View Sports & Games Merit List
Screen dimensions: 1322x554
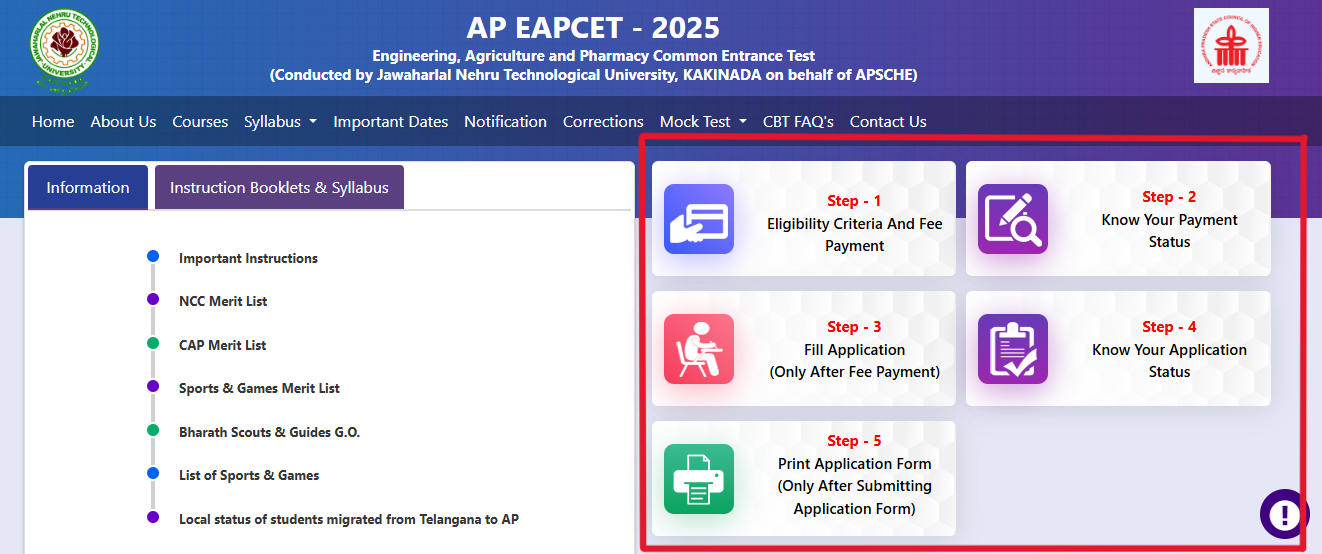pyautogui.click(x=259, y=389)
